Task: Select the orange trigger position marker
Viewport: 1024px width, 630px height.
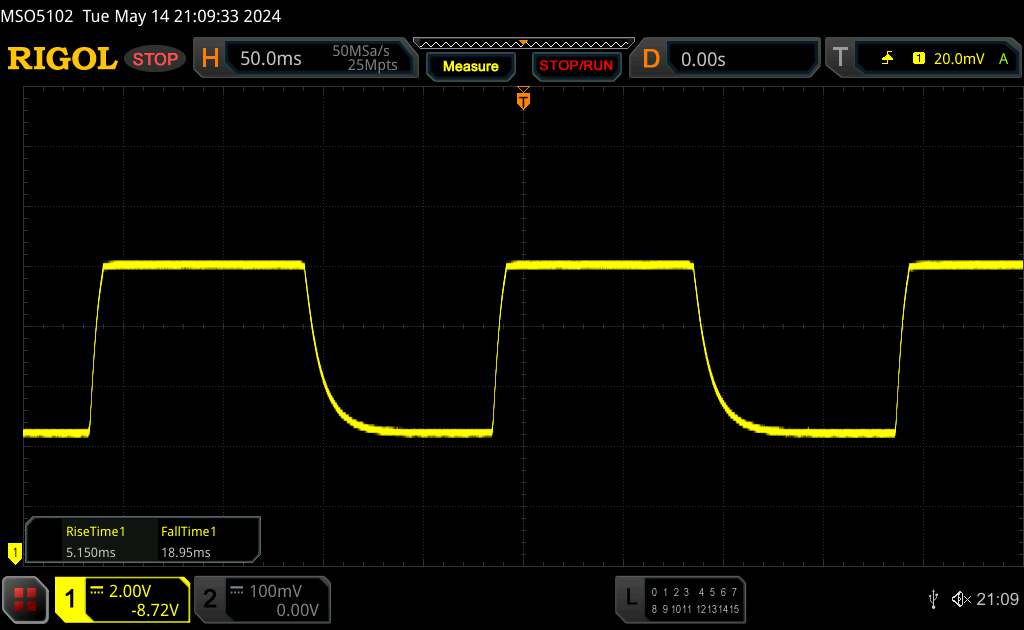Action: click(523, 99)
